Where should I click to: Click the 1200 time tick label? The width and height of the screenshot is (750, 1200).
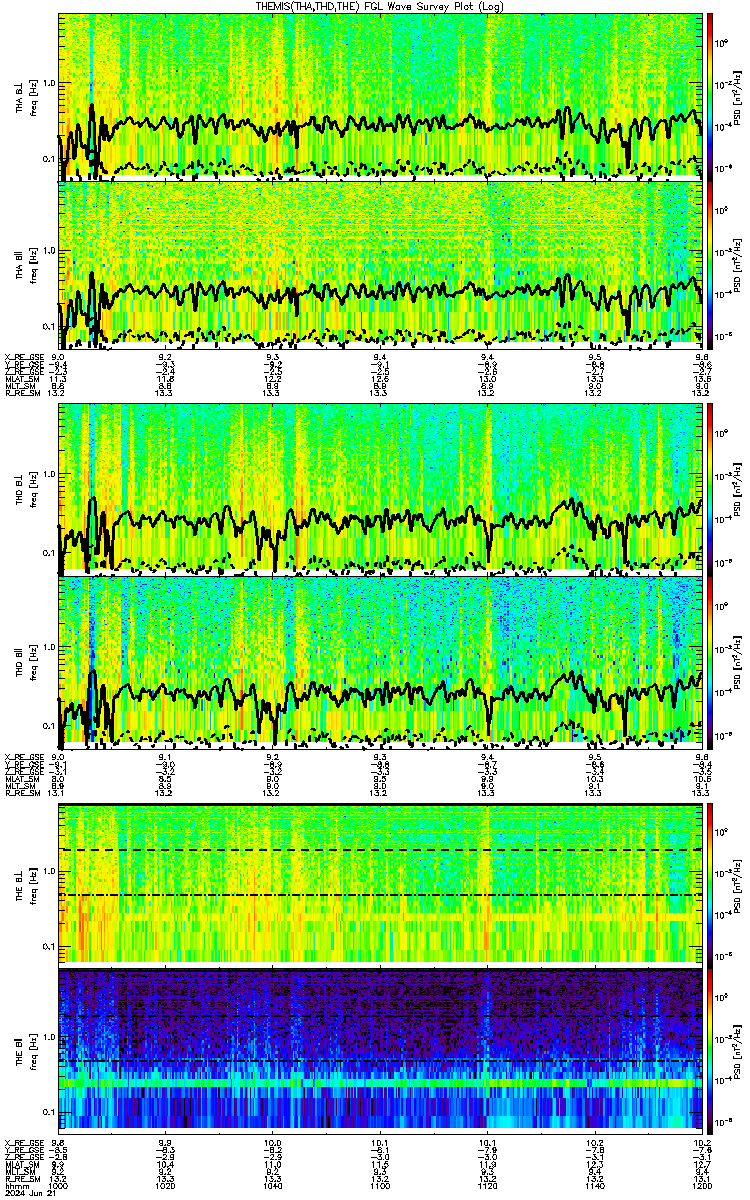701,1185
